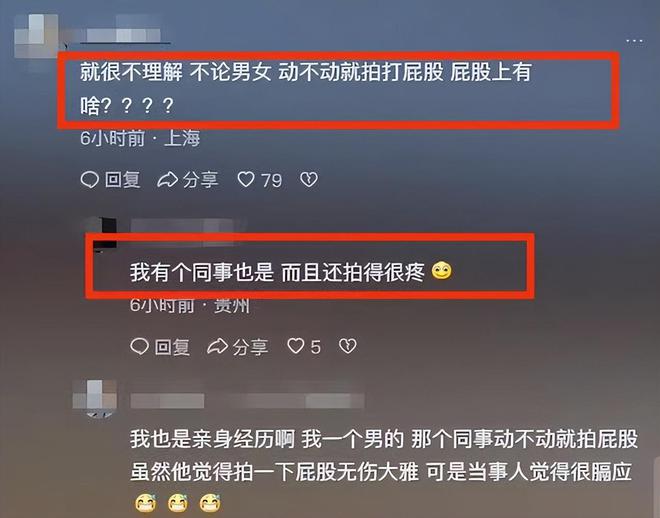This screenshot has height=518, width=660.
Task: Open the third commenter's blurred avatar
Action: pos(95,398)
